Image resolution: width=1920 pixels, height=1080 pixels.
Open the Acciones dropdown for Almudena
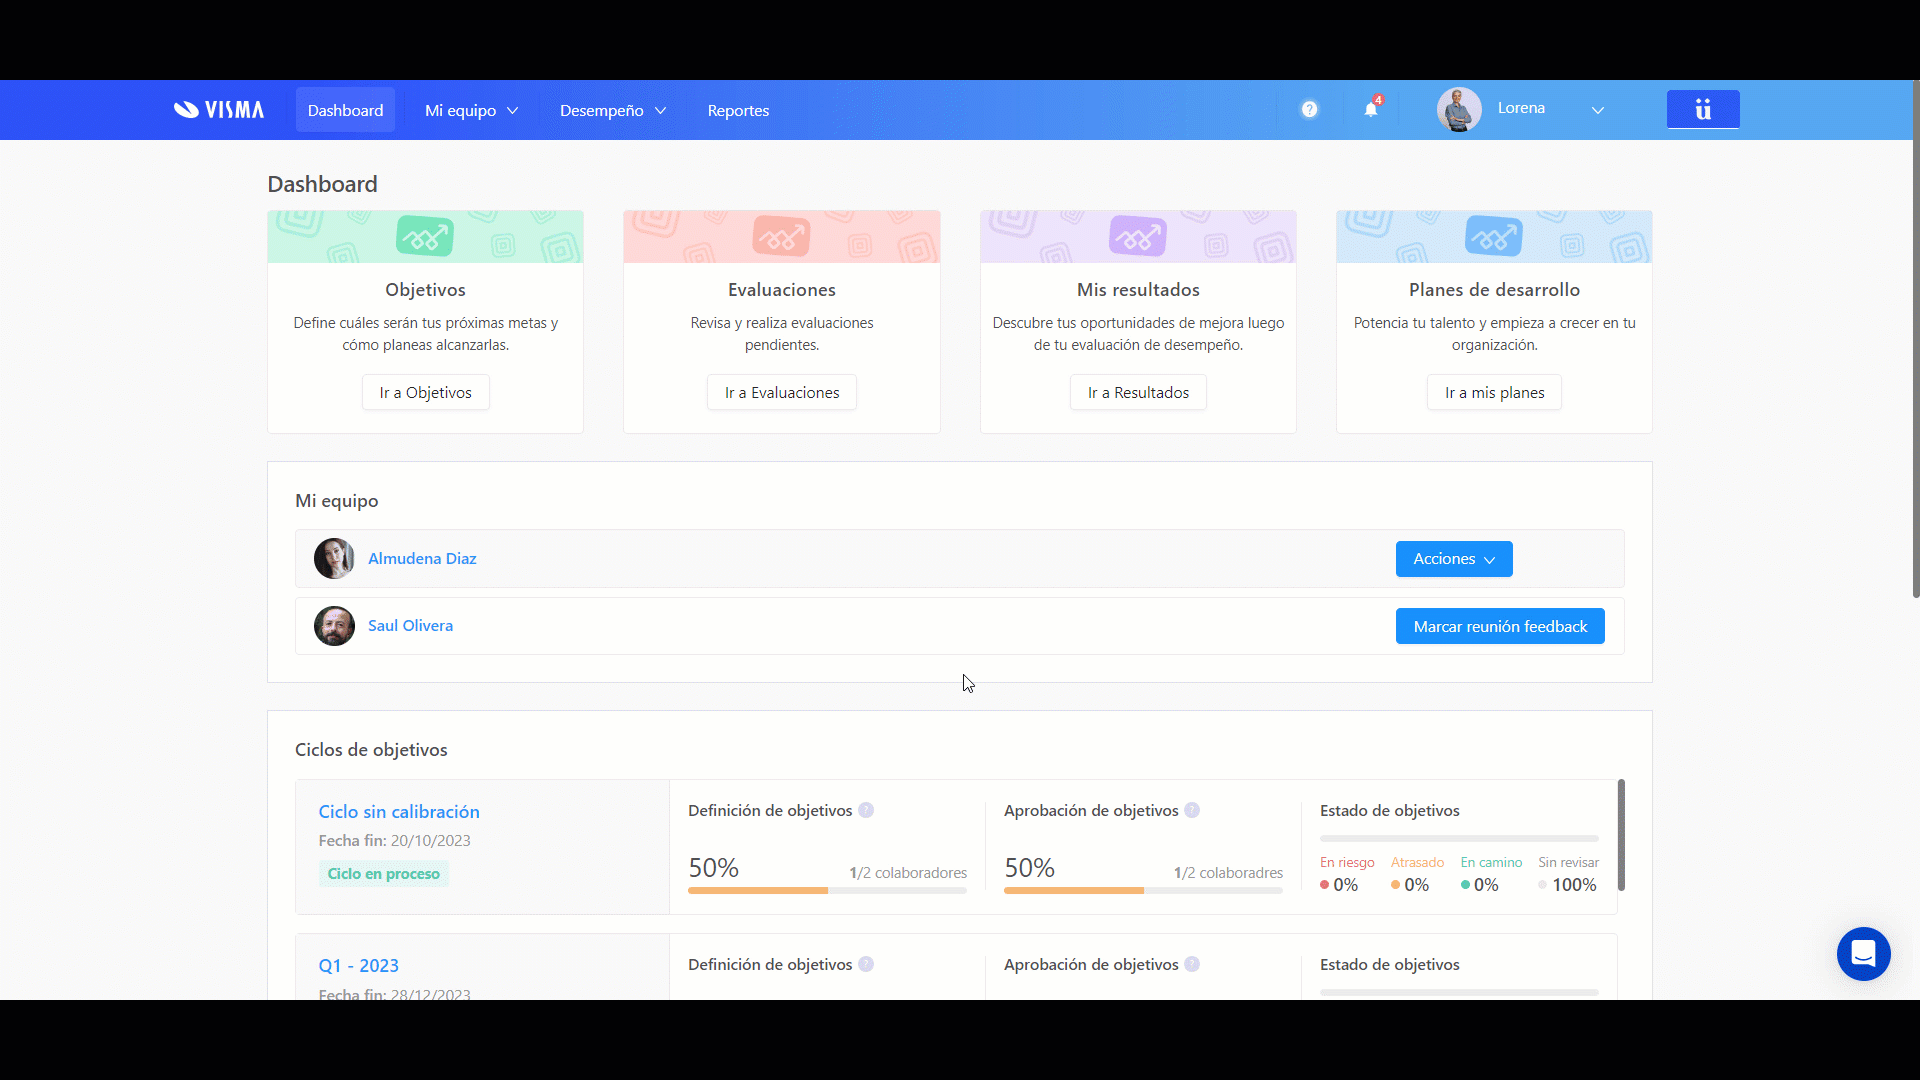pos(1453,559)
